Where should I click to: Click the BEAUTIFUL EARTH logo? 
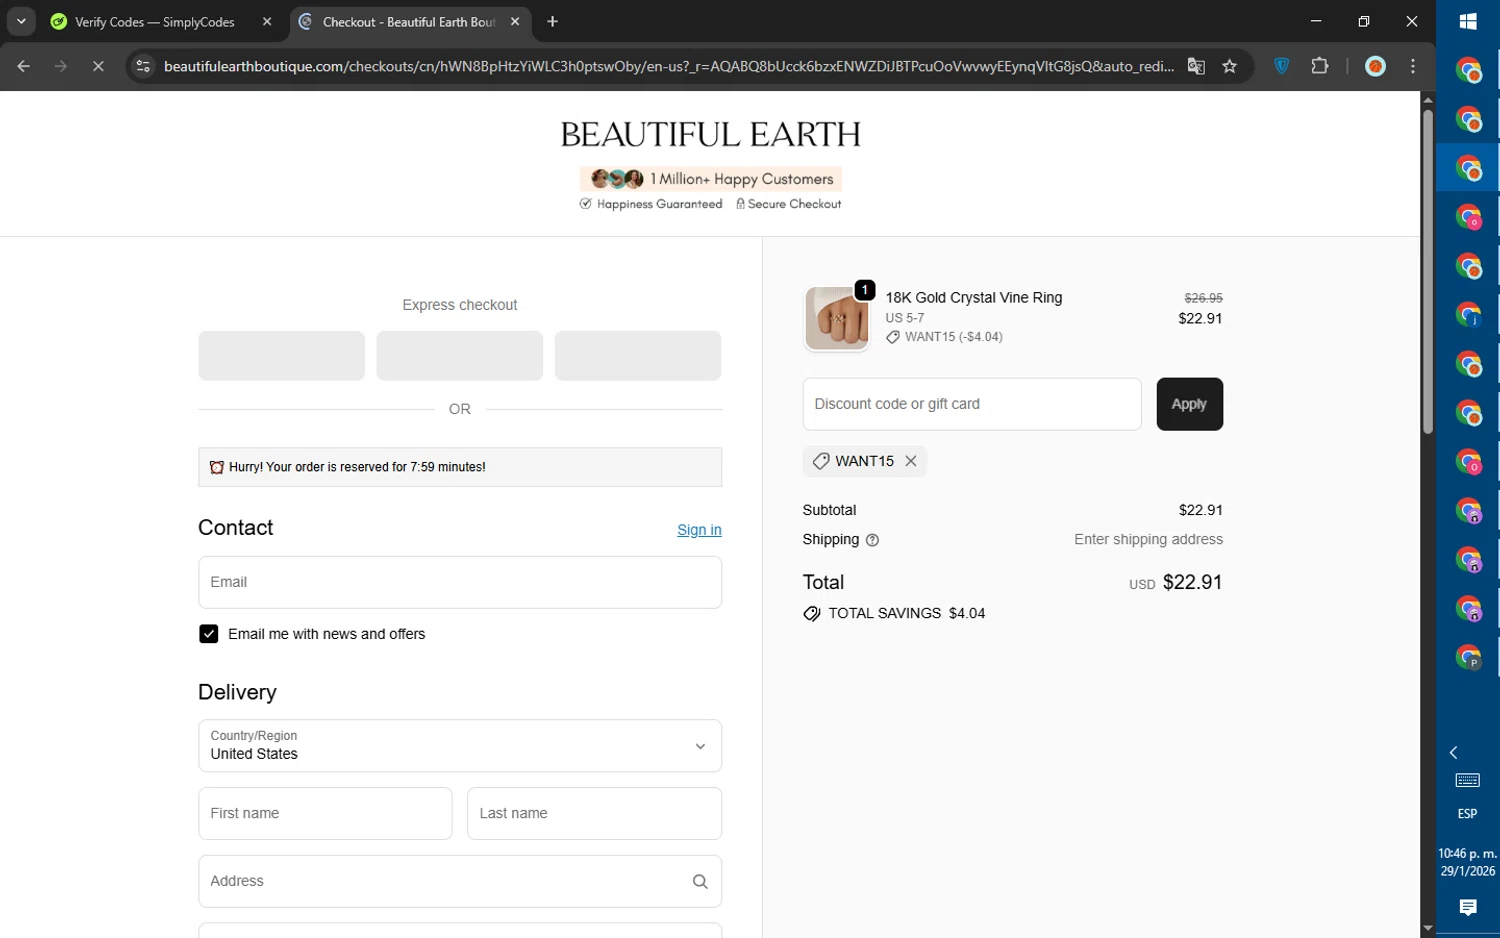coord(710,134)
